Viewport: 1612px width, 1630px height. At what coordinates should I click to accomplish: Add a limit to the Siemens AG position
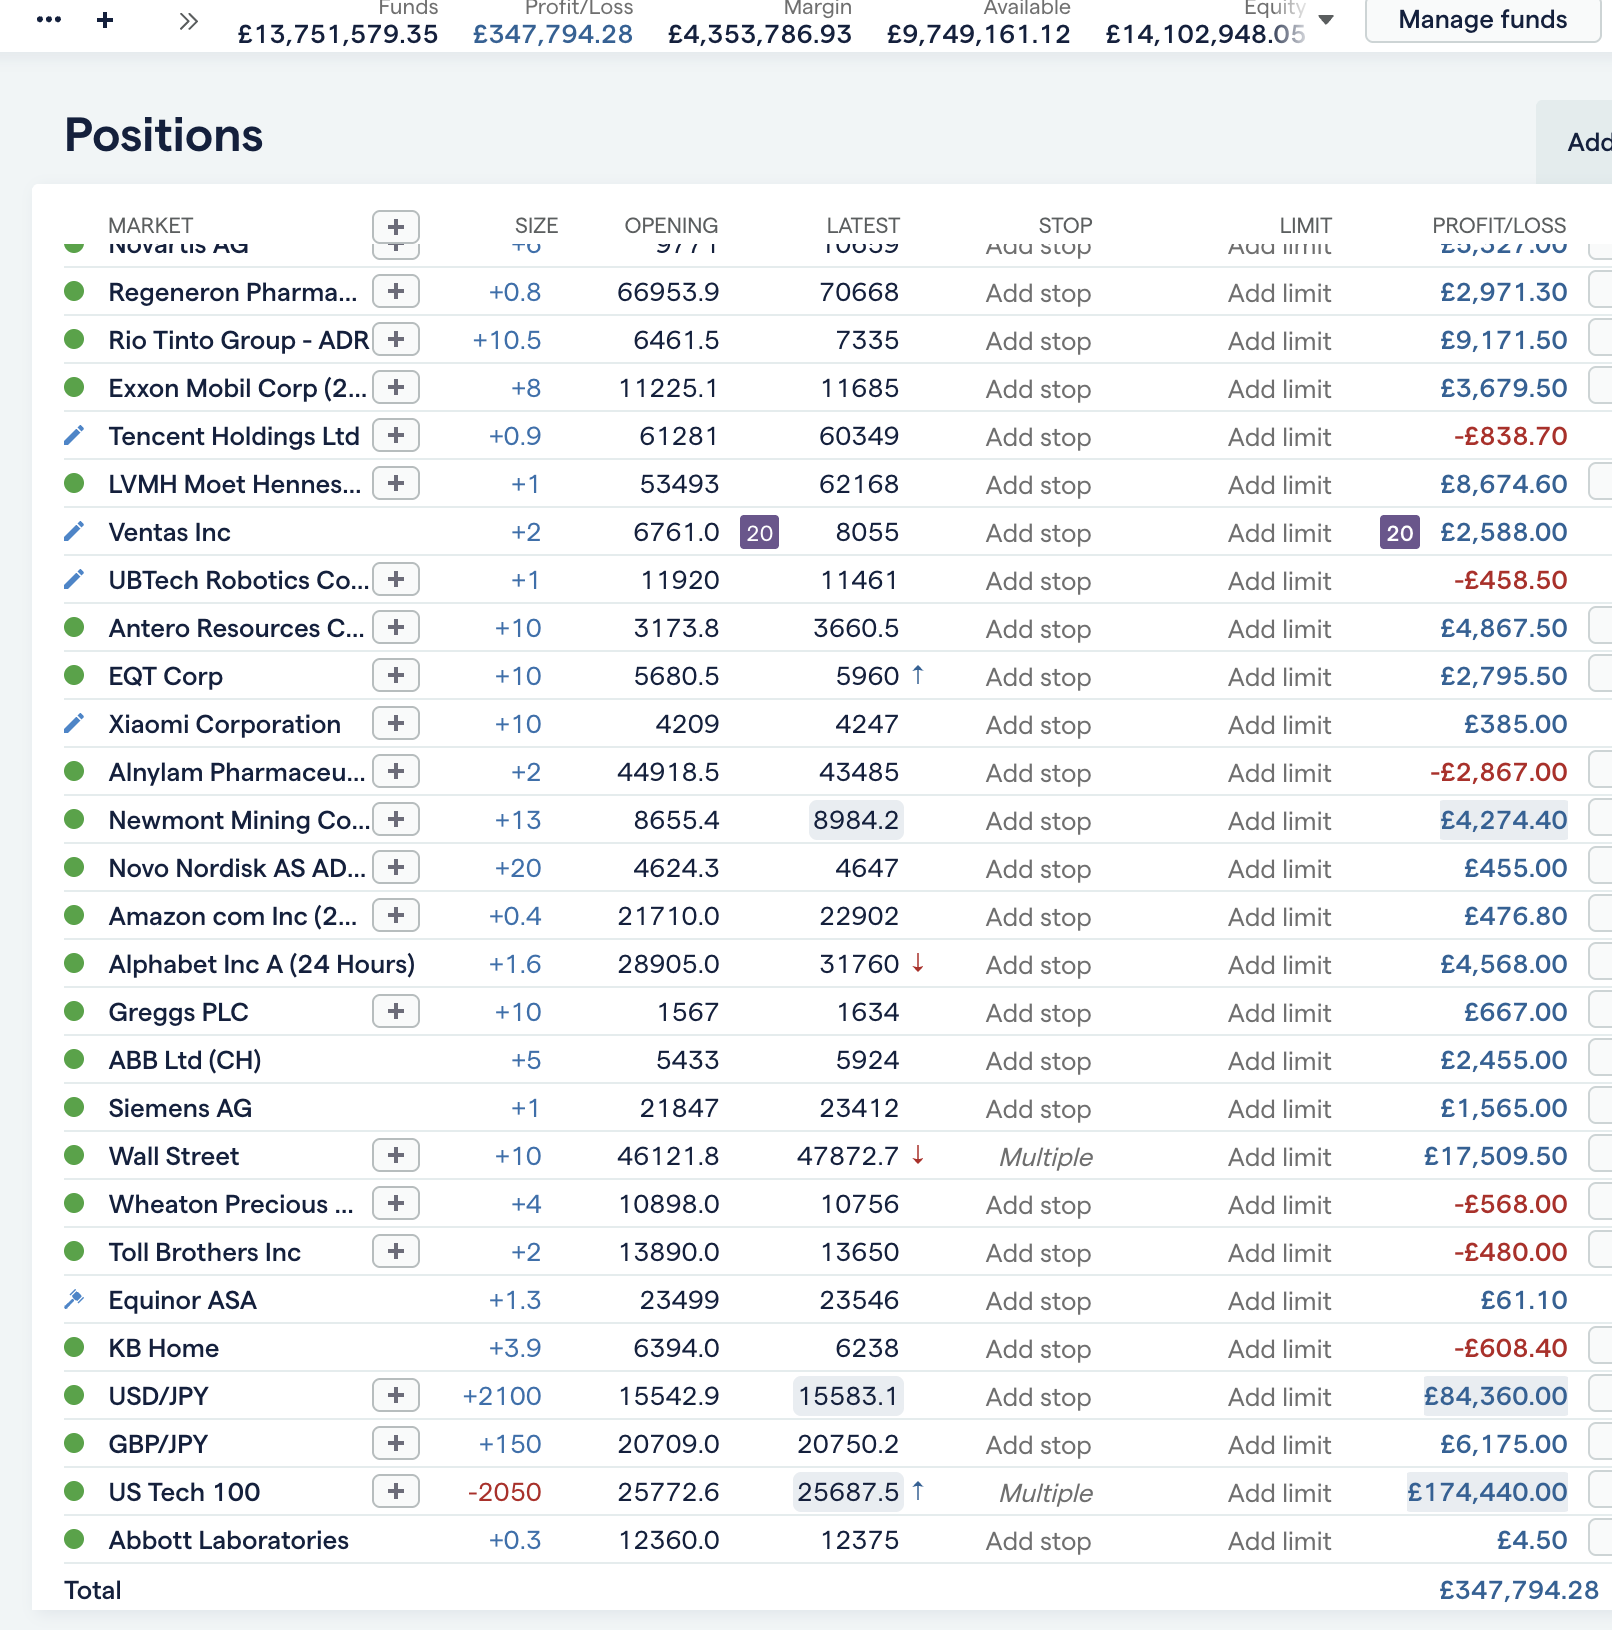point(1280,1109)
